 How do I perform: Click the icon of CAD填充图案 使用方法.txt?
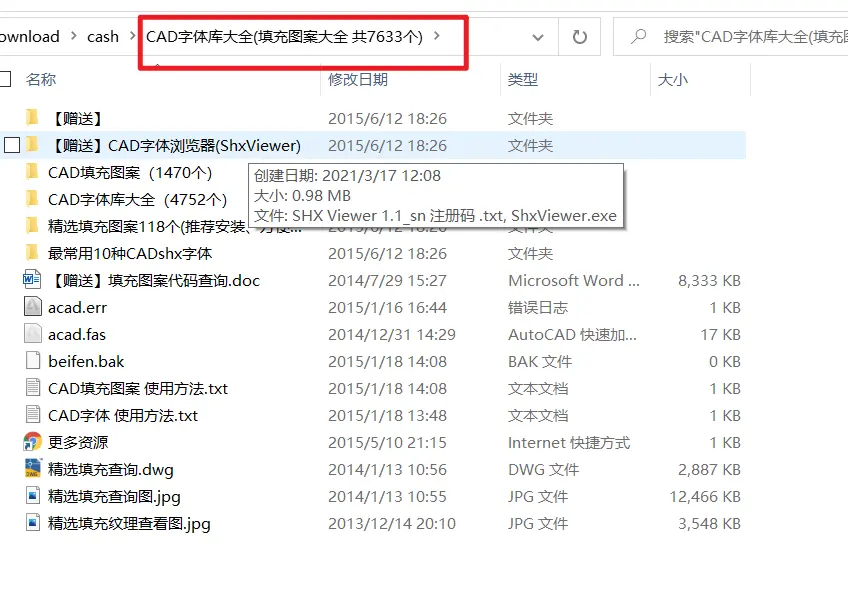[32, 388]
